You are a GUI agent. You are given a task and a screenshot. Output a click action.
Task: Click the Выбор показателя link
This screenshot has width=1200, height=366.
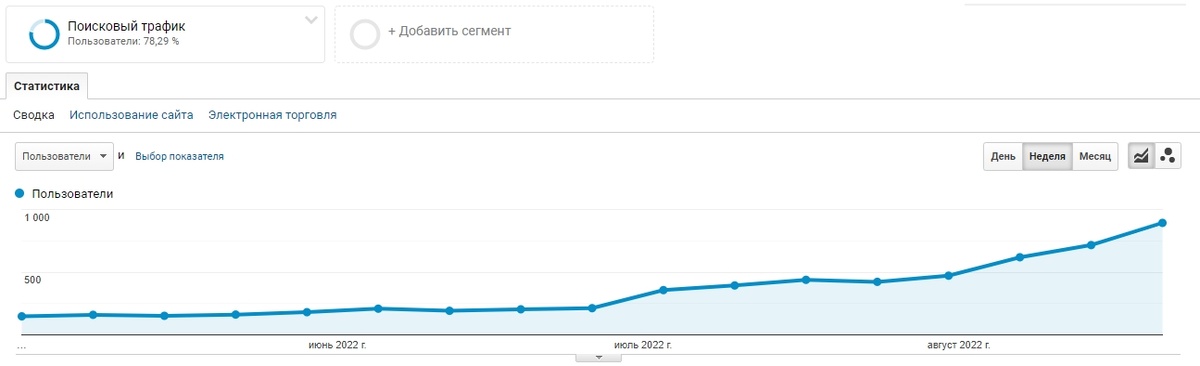click(x=179, y=157)
